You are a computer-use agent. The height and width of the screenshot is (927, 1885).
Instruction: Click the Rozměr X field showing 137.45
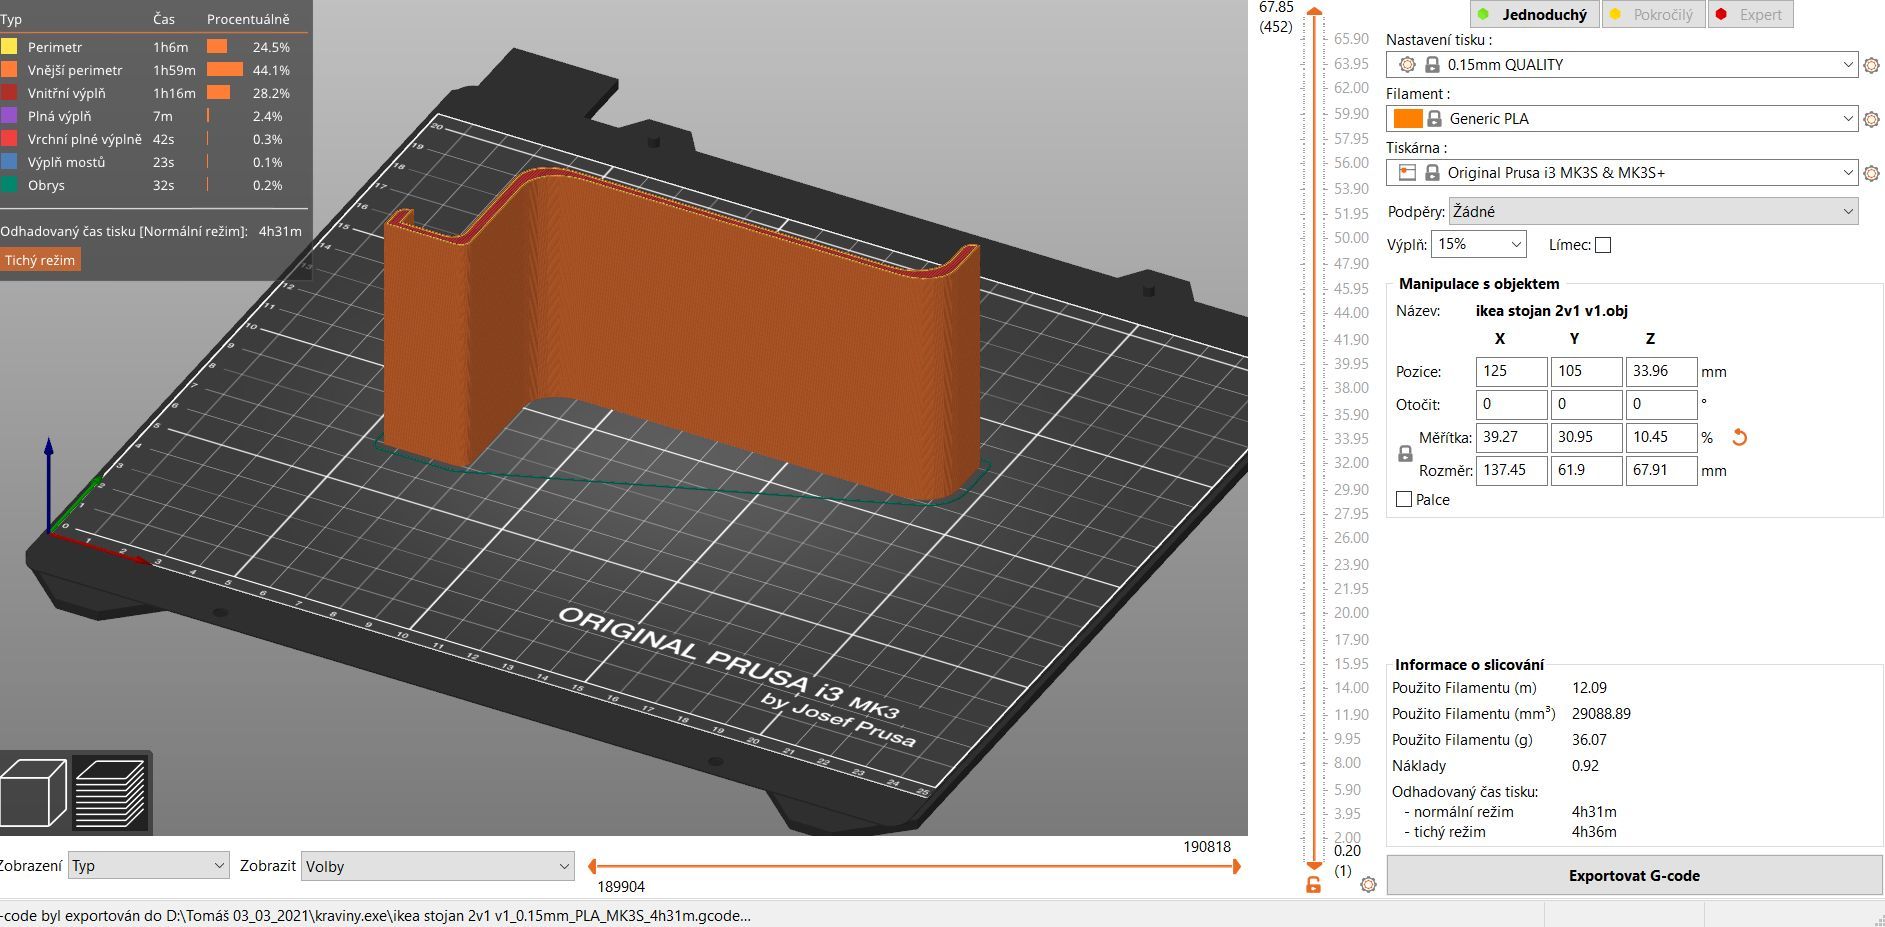[1511, 470]
